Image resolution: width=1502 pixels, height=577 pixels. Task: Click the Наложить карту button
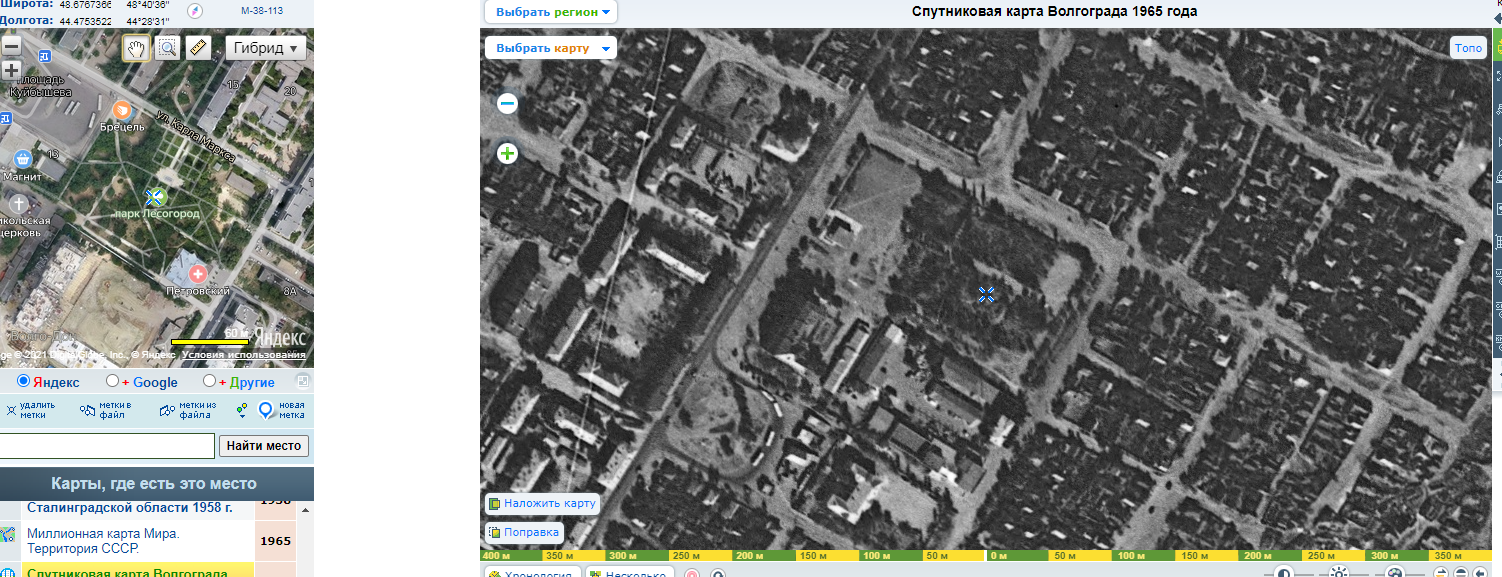[x=541, y=503]
